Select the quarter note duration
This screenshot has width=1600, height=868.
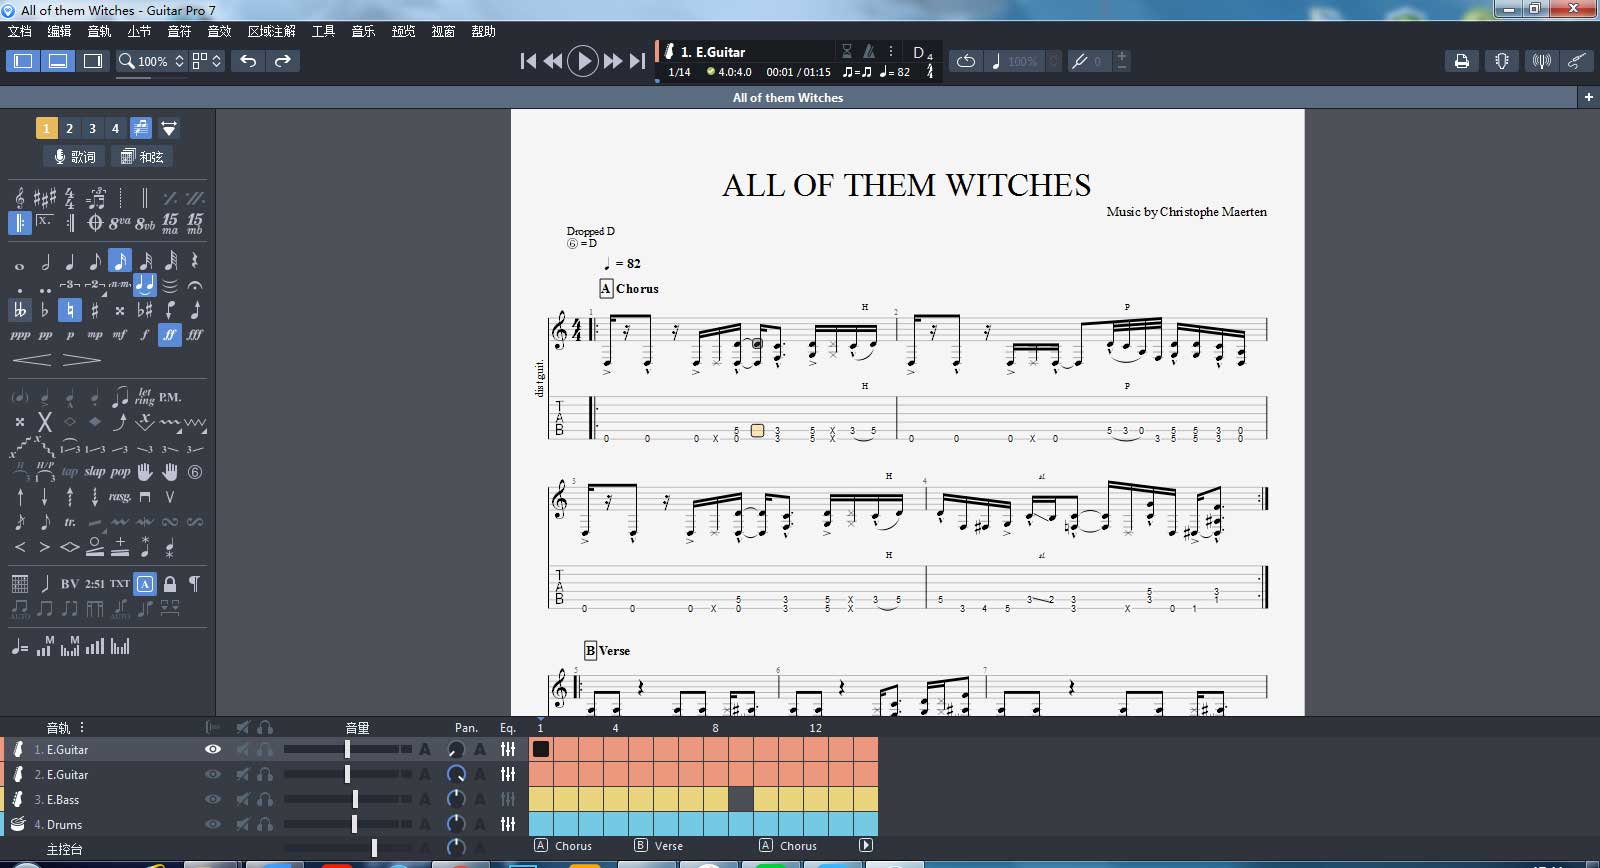70,262
